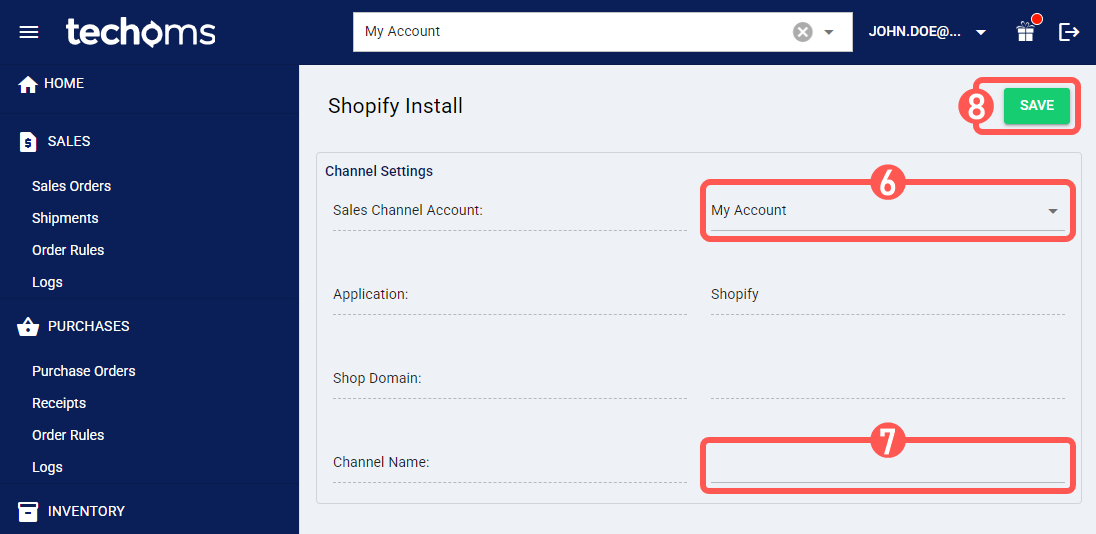
Task: Click the Application label
Action: (x=370, y=294)
